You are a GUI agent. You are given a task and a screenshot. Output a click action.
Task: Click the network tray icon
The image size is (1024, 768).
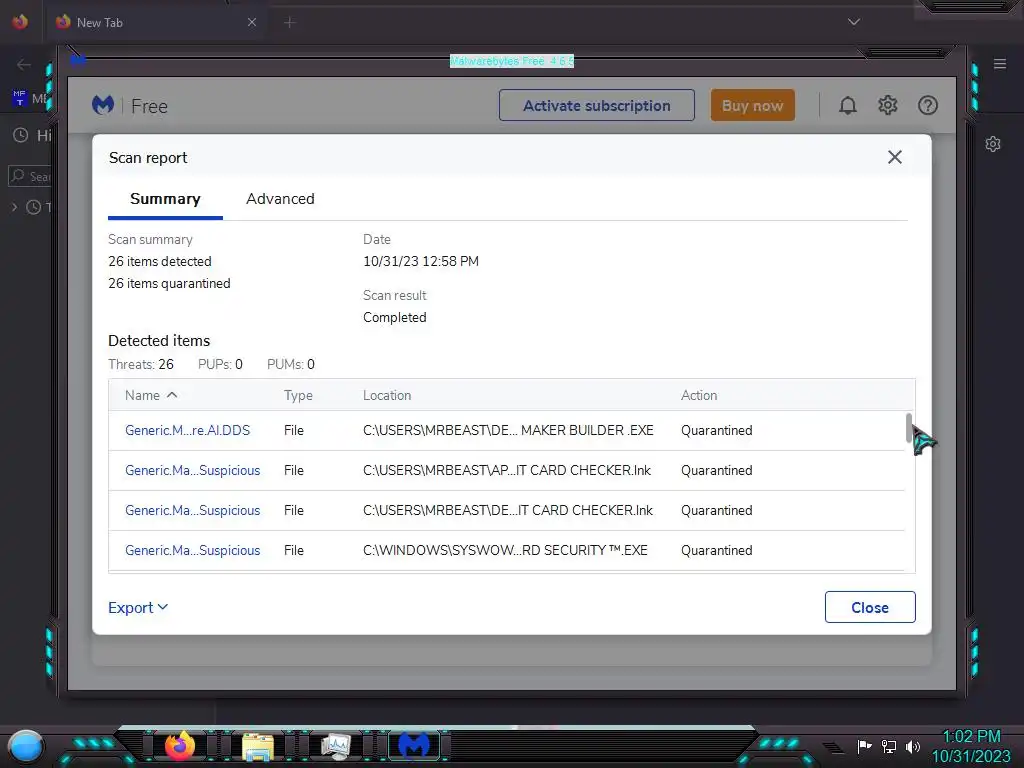[889, 746]
